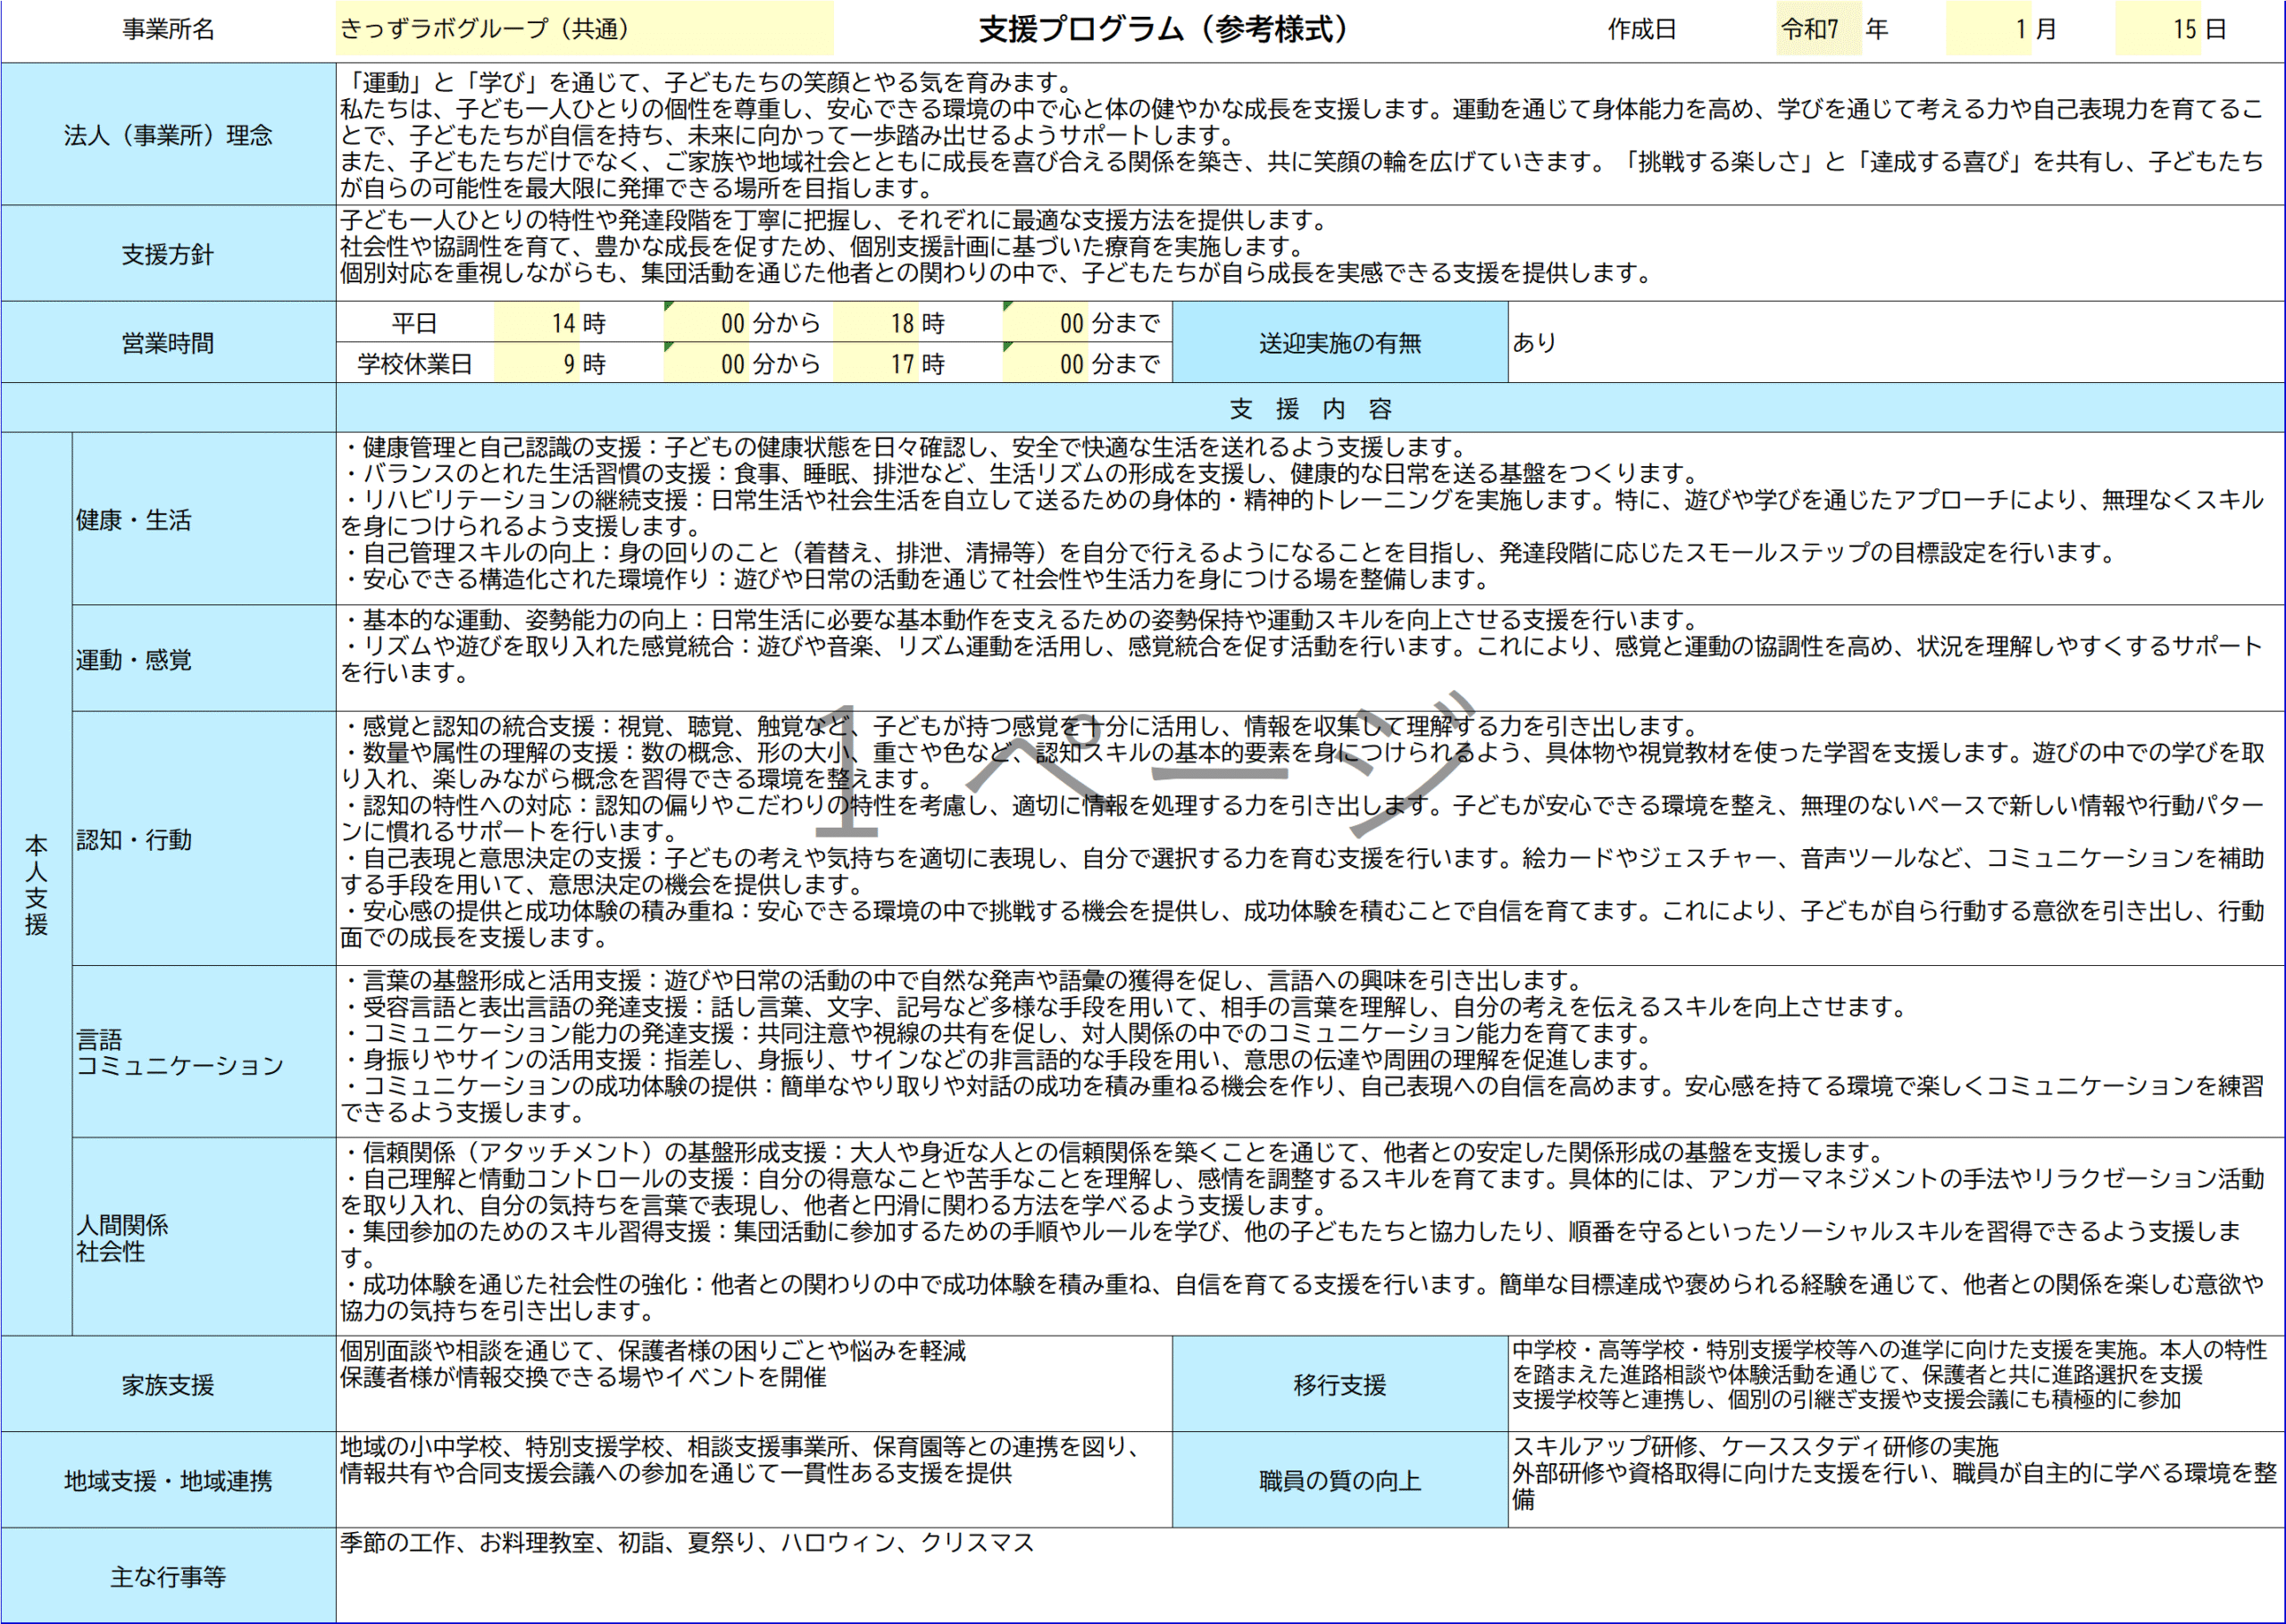
Task: Click the 作成日 label
Action: [1642, 29]
